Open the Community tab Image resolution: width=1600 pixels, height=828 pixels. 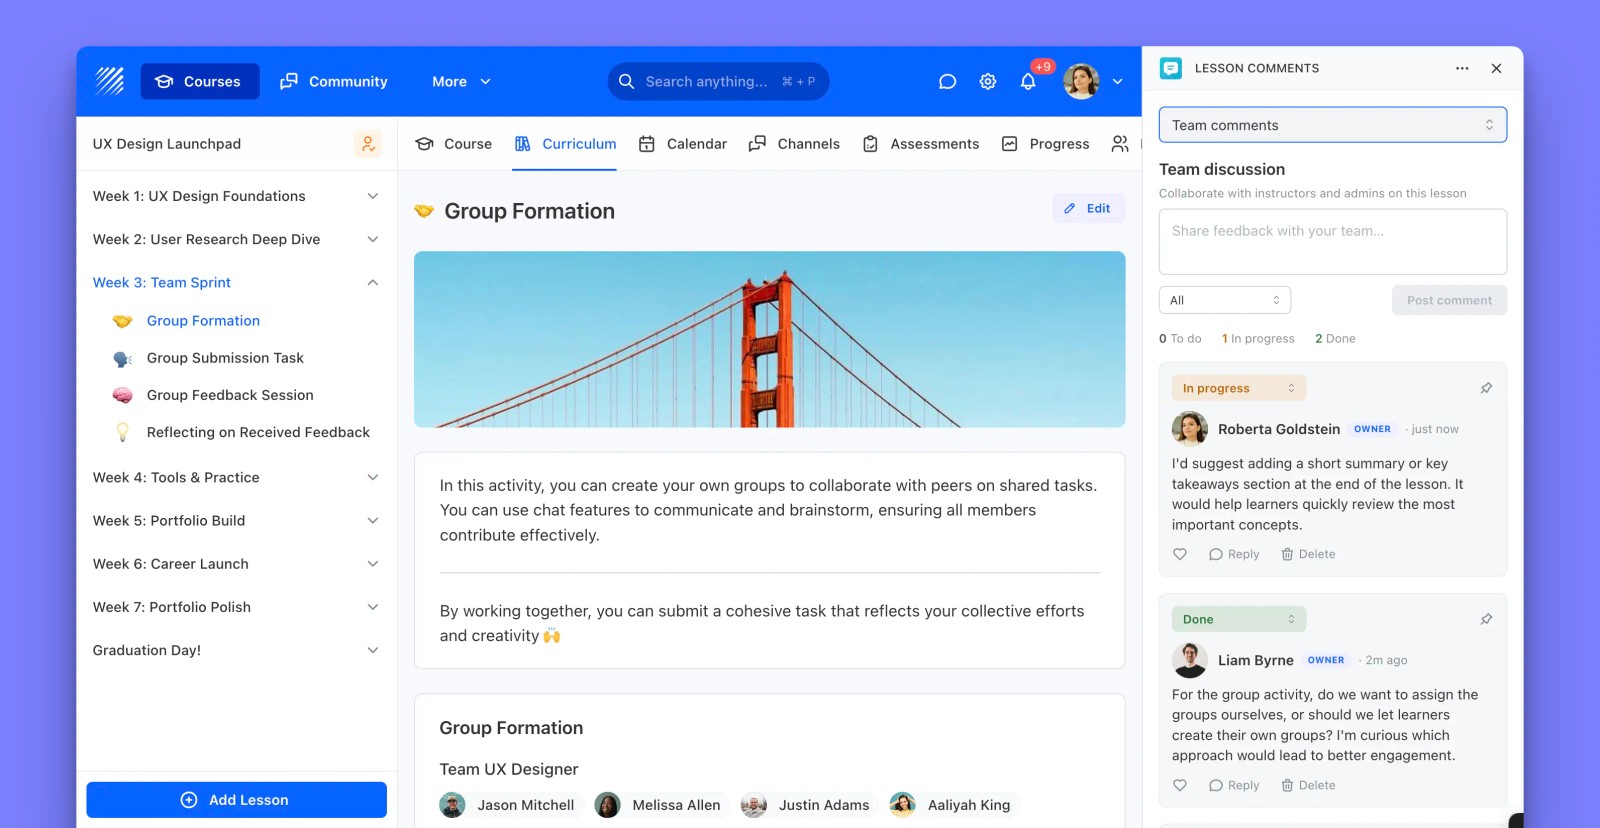[x=334, y=82]
